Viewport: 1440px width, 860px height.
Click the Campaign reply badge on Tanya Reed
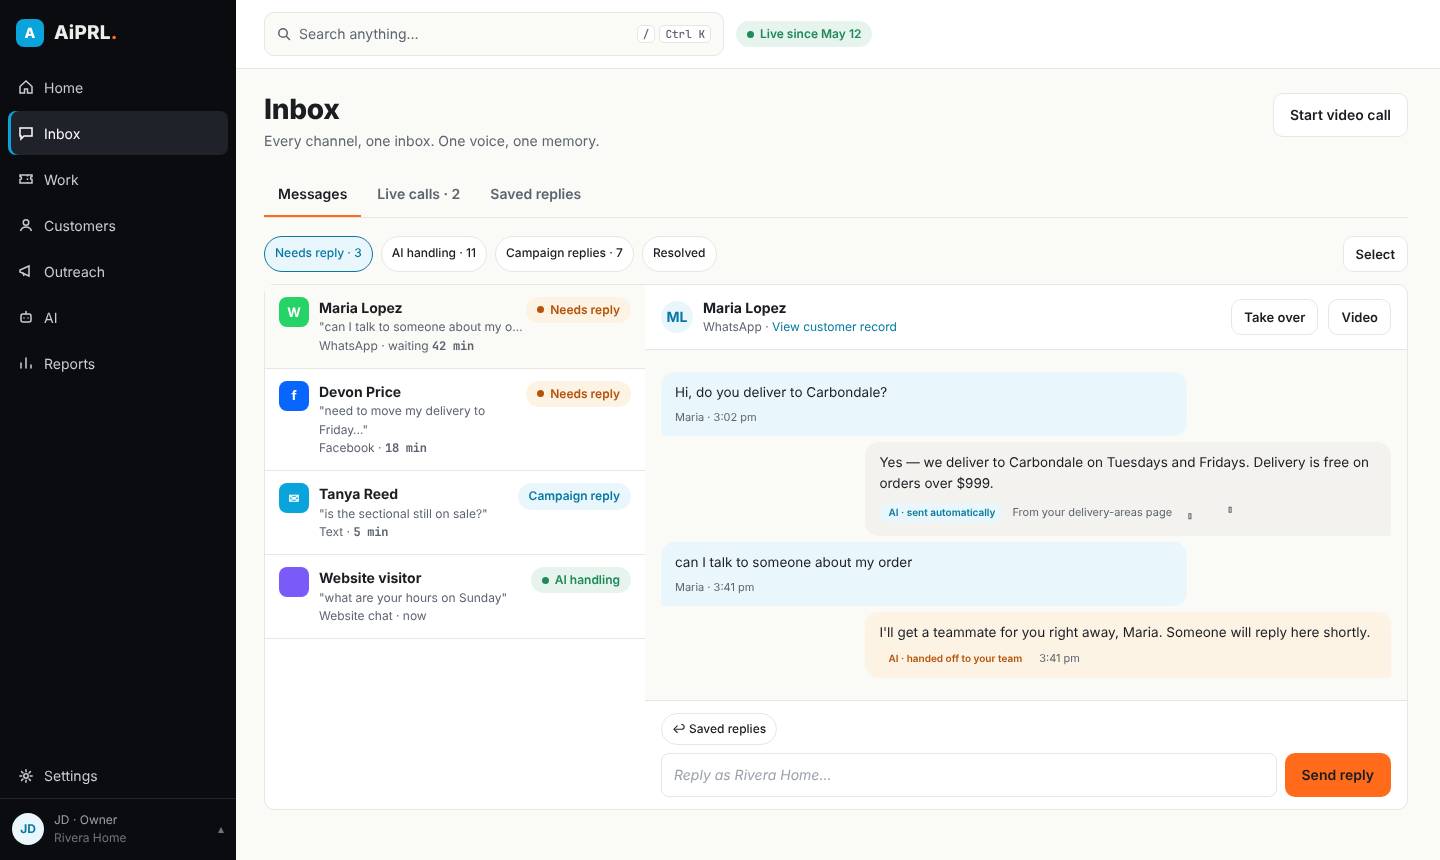pyautogui.click(x=574, y=496)
